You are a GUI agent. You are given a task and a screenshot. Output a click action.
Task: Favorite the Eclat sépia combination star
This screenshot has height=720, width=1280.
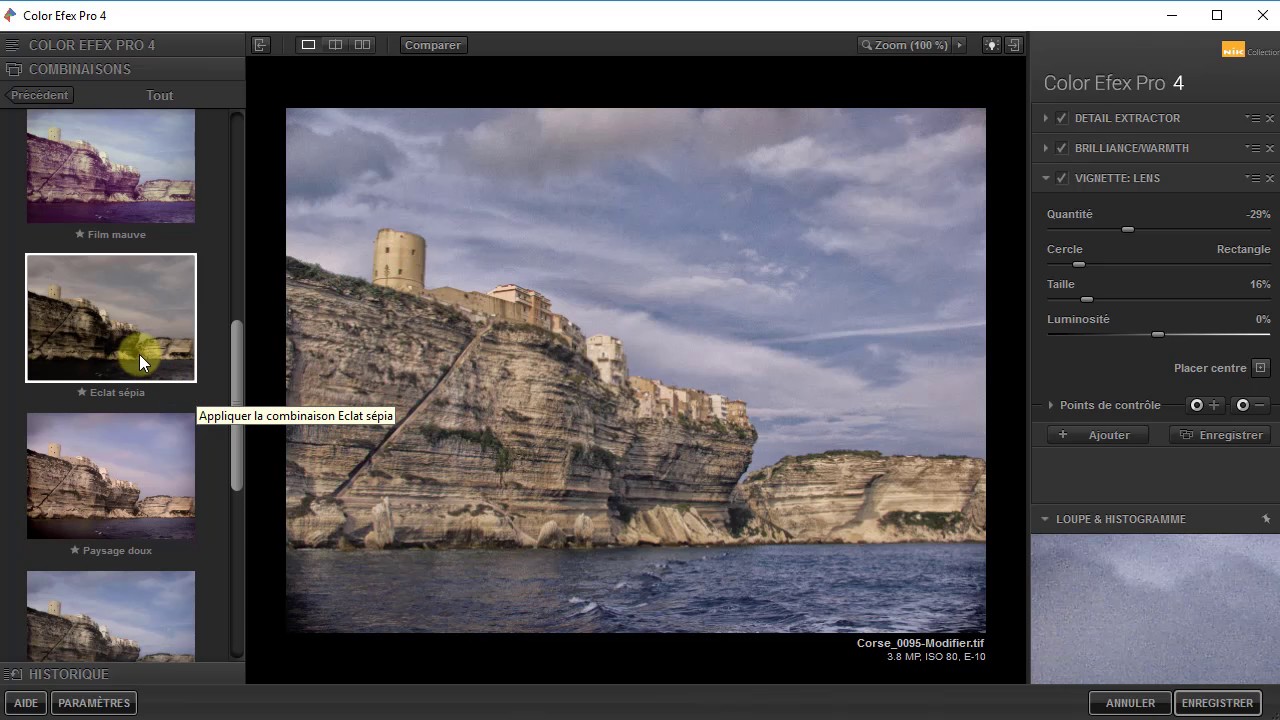click(82, 393)
